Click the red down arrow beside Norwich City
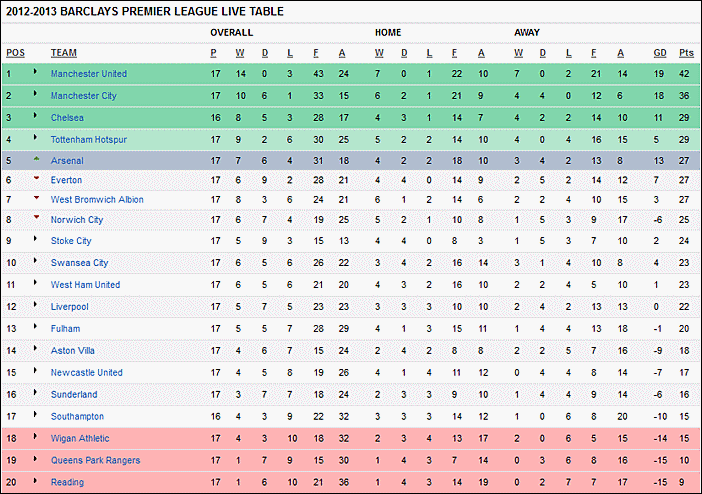 click(36, 217)
